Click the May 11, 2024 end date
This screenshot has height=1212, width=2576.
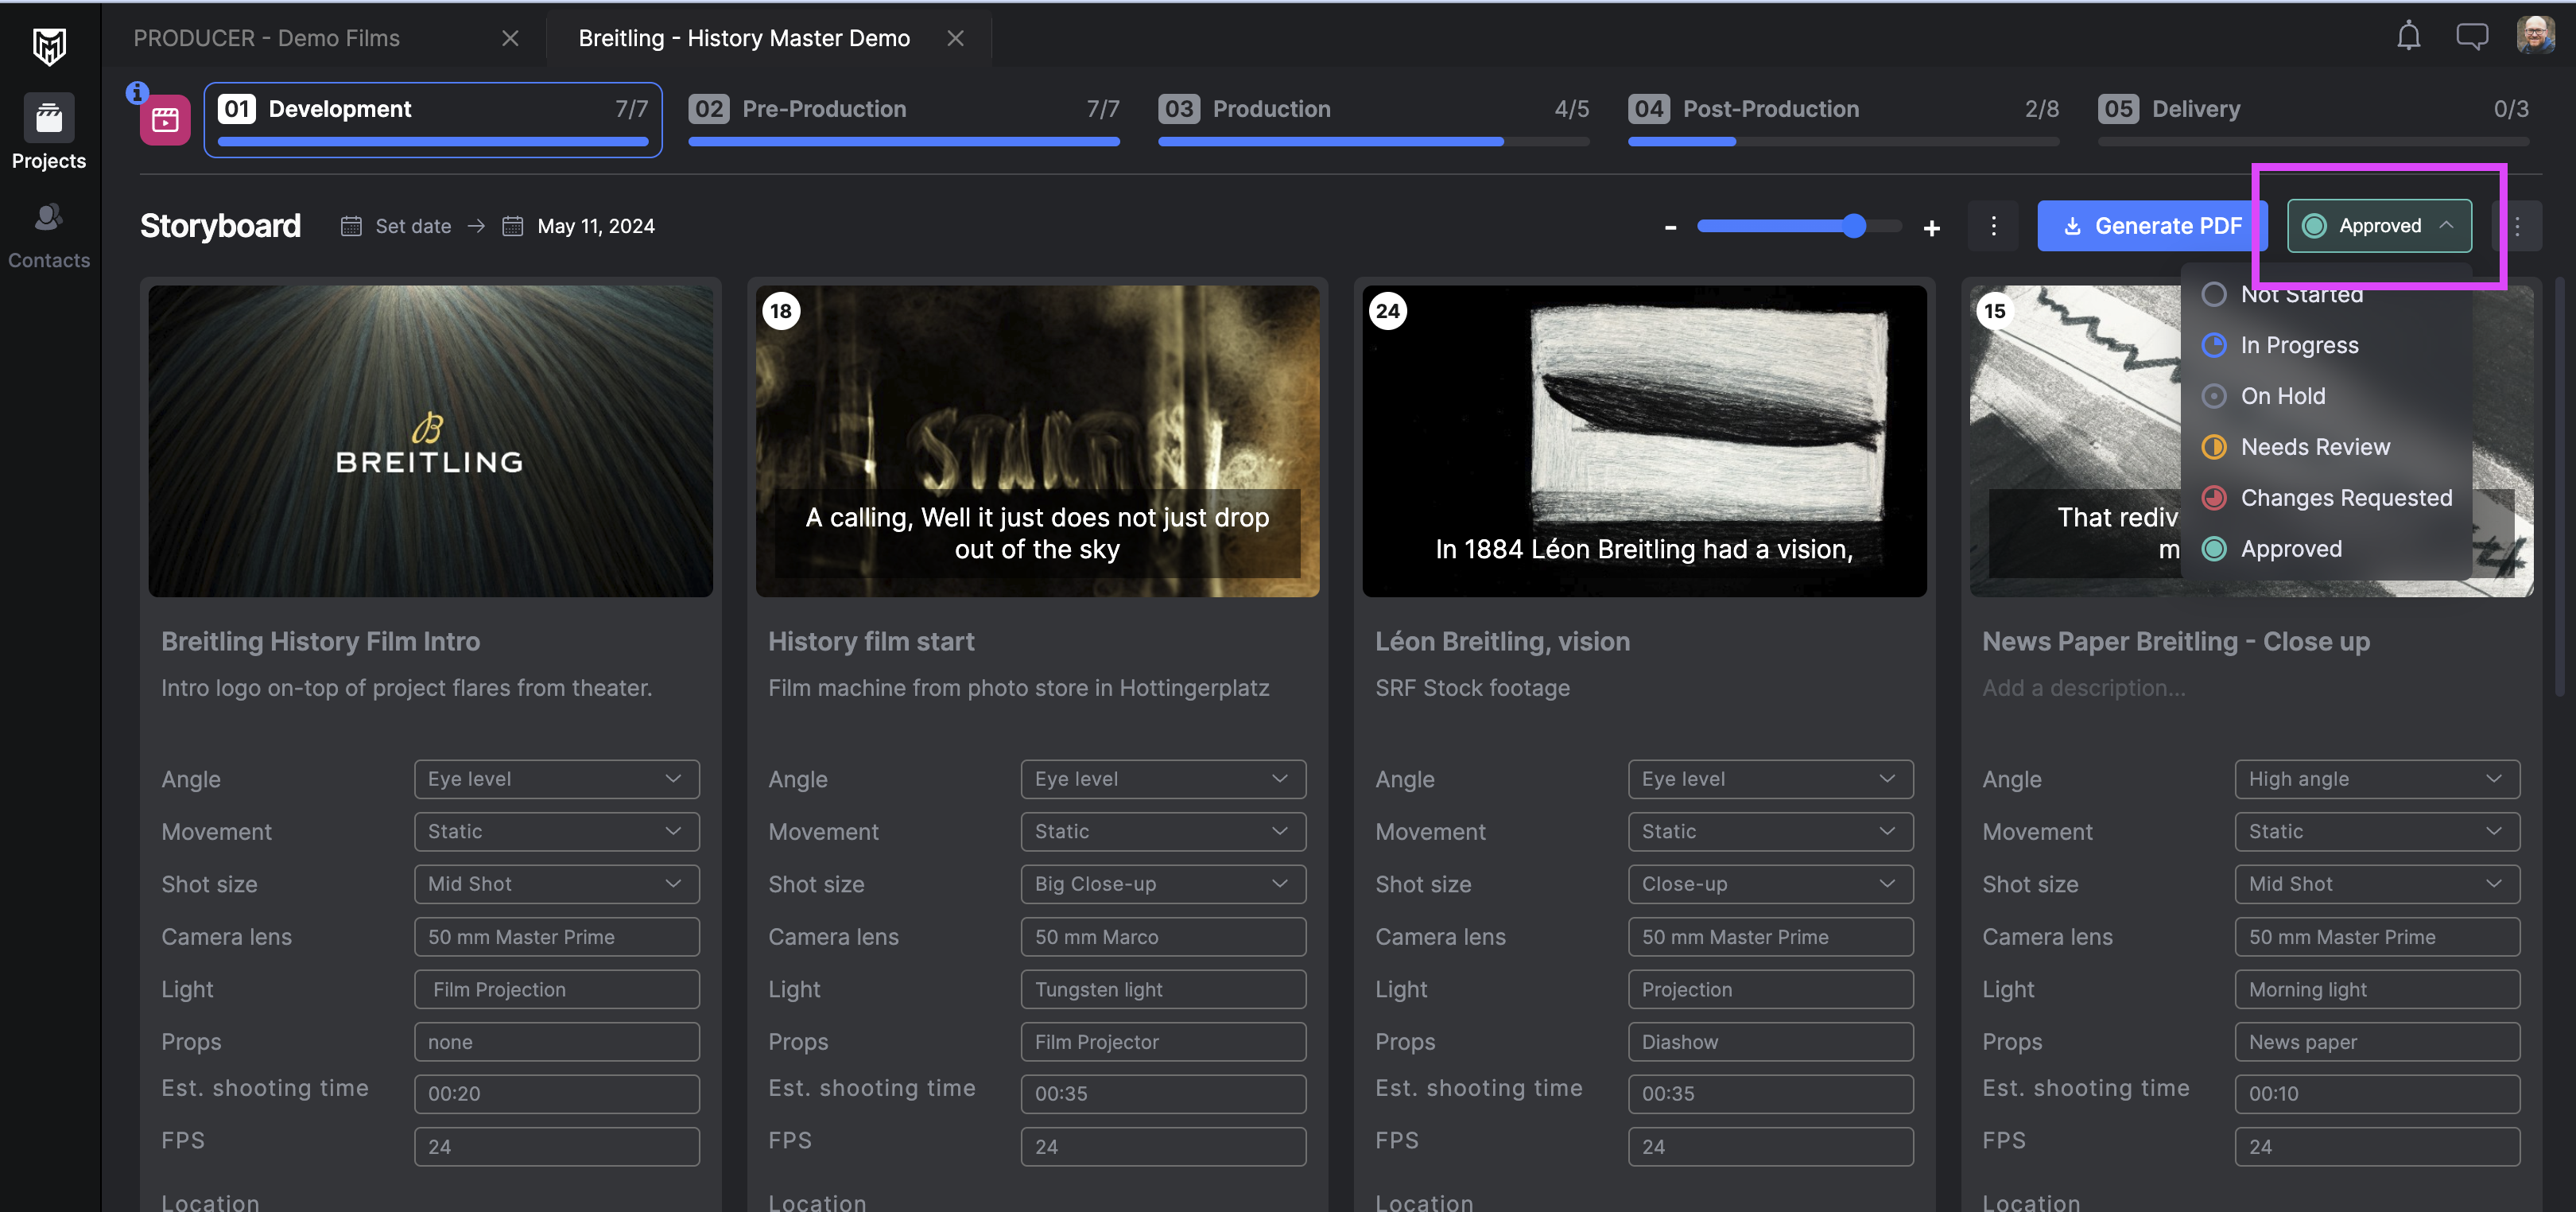[x=596, y=226]
